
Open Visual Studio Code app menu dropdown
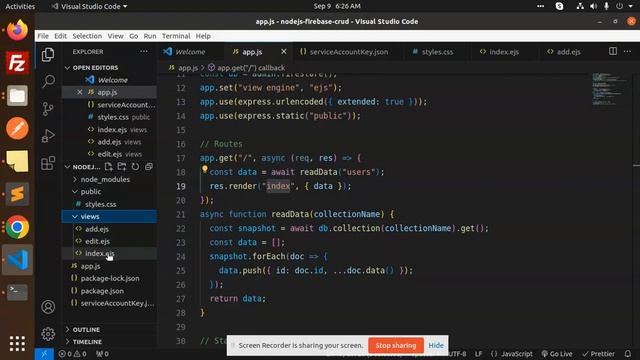tap(89, 6)
